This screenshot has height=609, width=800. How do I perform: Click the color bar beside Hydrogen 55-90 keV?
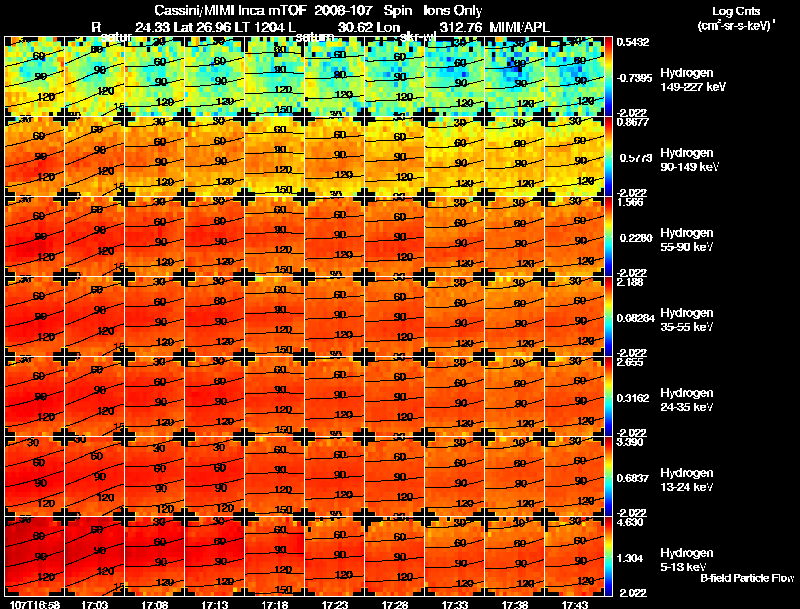(x=608, y=237)
